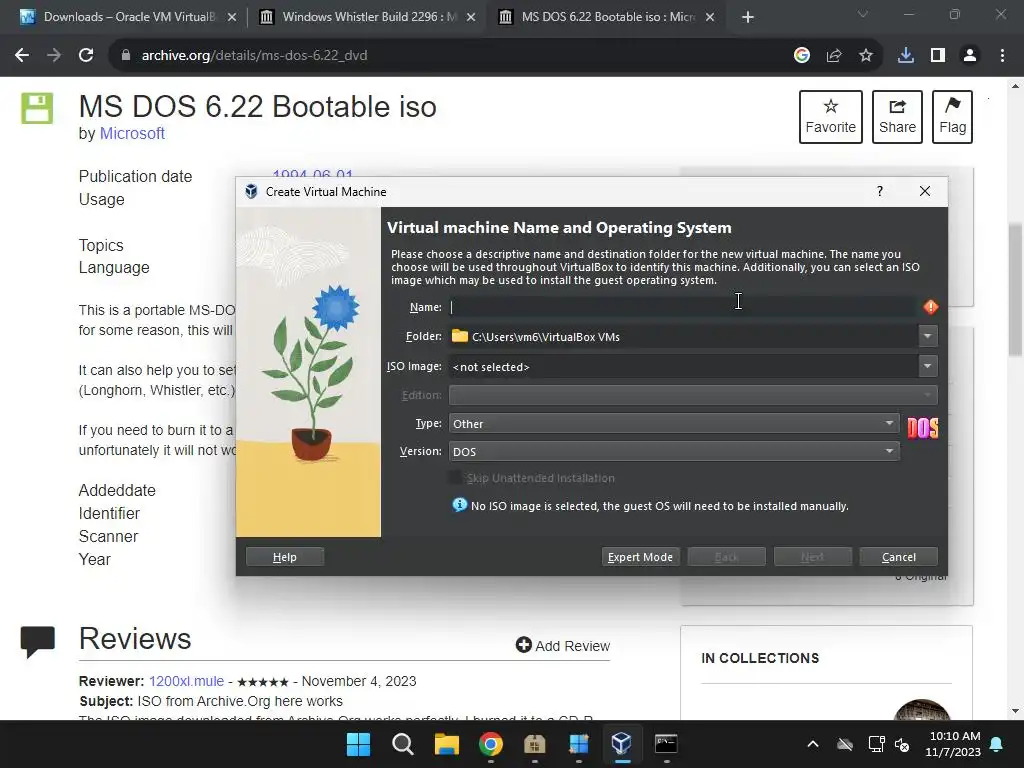The image size is (1024, 768).
Task: Click the browser forward arrow
Action: click(x=54, y=56)
